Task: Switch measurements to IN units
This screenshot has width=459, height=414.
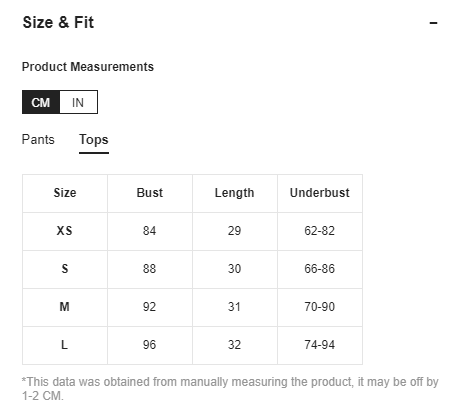Action: (78, 102)
